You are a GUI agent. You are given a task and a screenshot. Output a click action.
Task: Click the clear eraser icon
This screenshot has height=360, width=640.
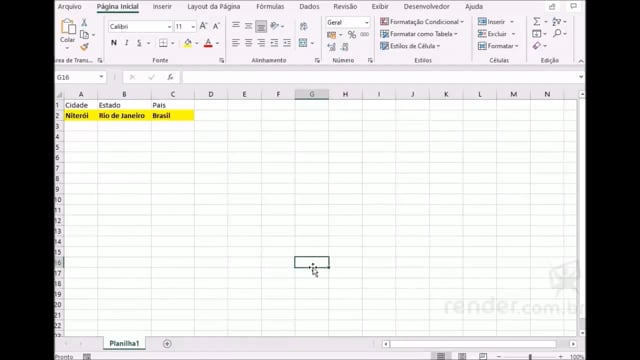click(537, 46)
